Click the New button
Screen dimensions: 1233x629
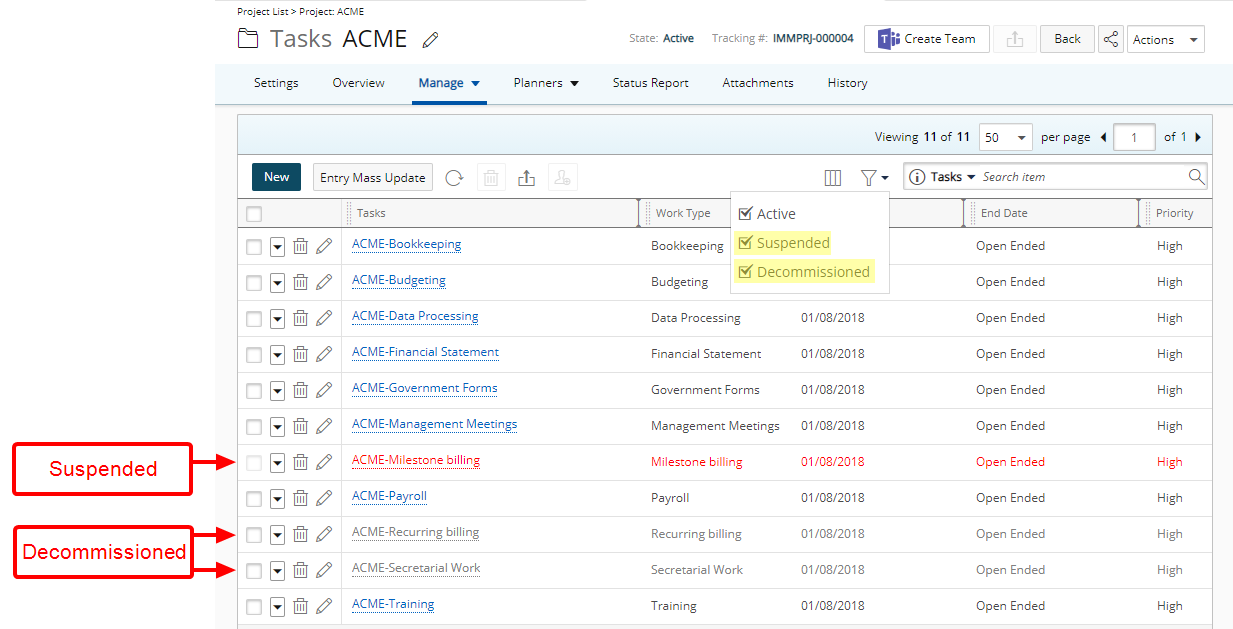click(x=277, y=177)
